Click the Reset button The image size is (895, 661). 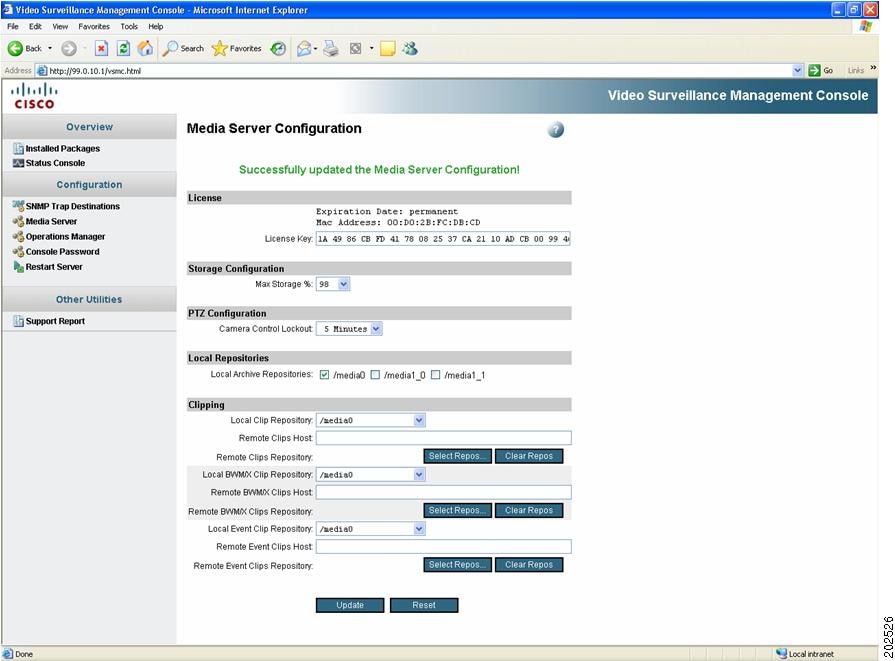[x=424, y=605]
